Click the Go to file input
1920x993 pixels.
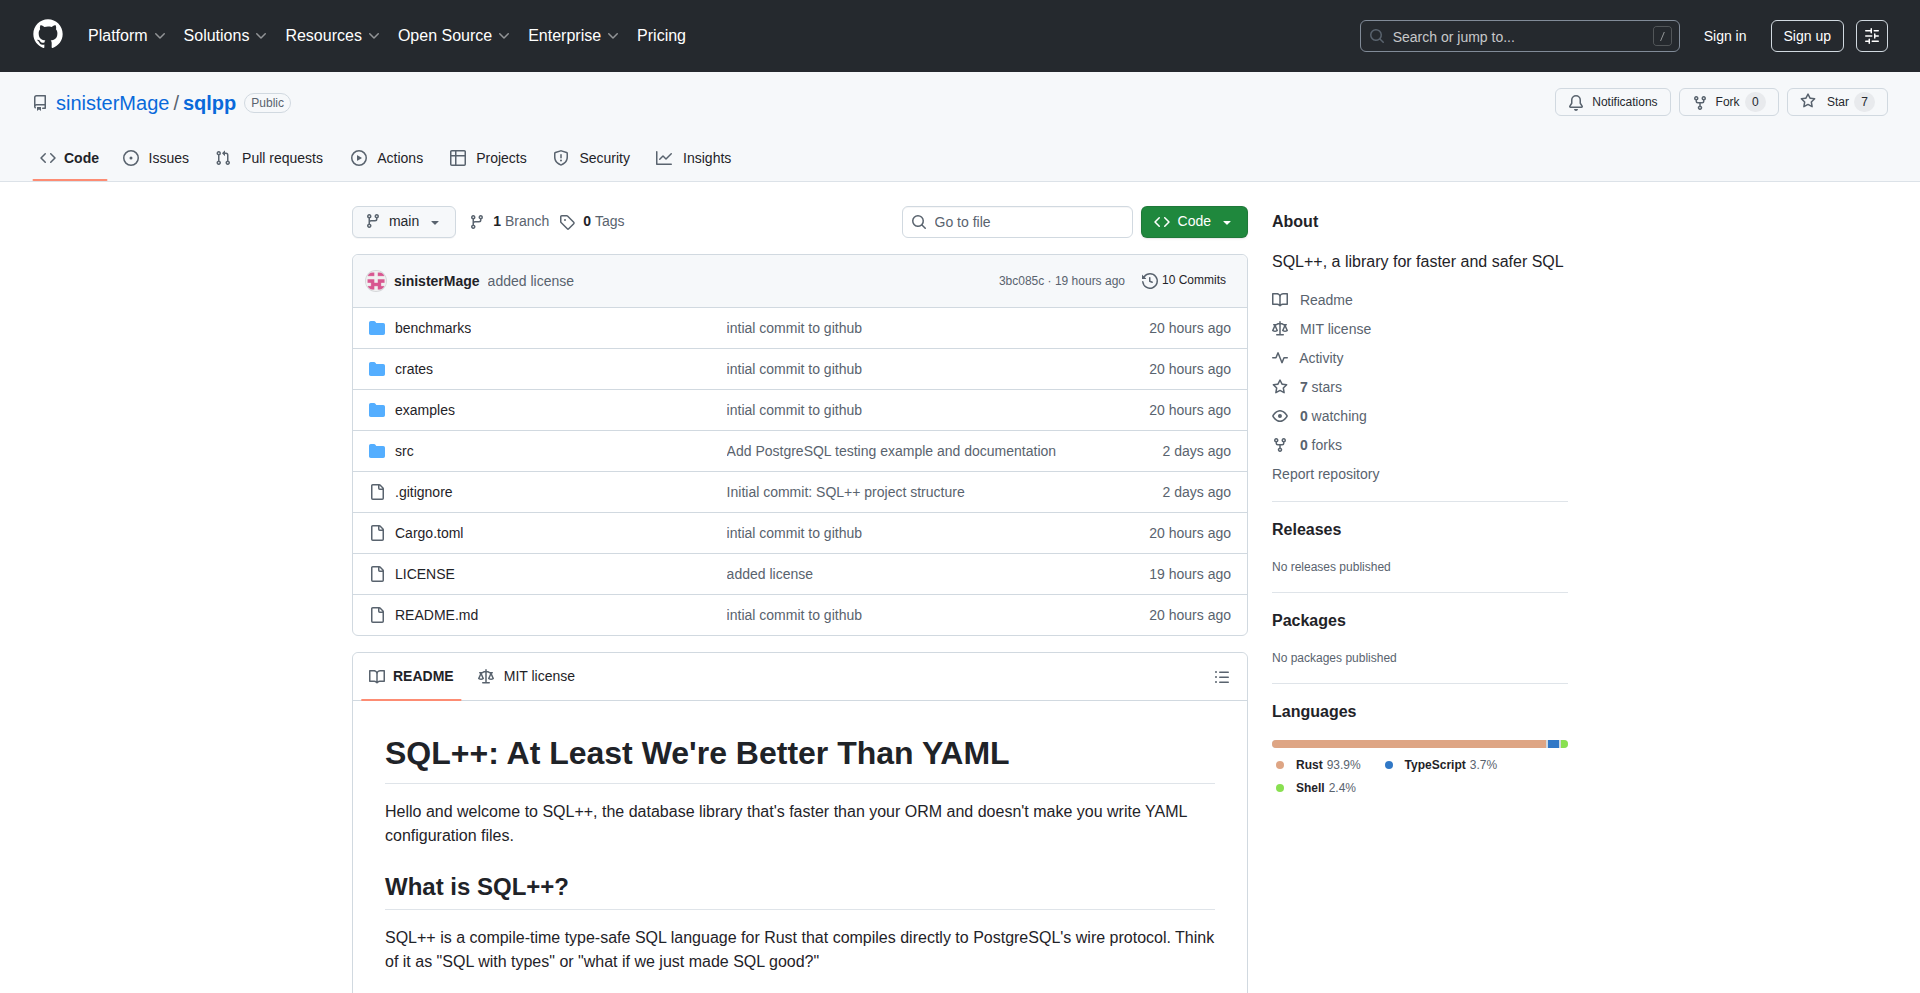1017,222
